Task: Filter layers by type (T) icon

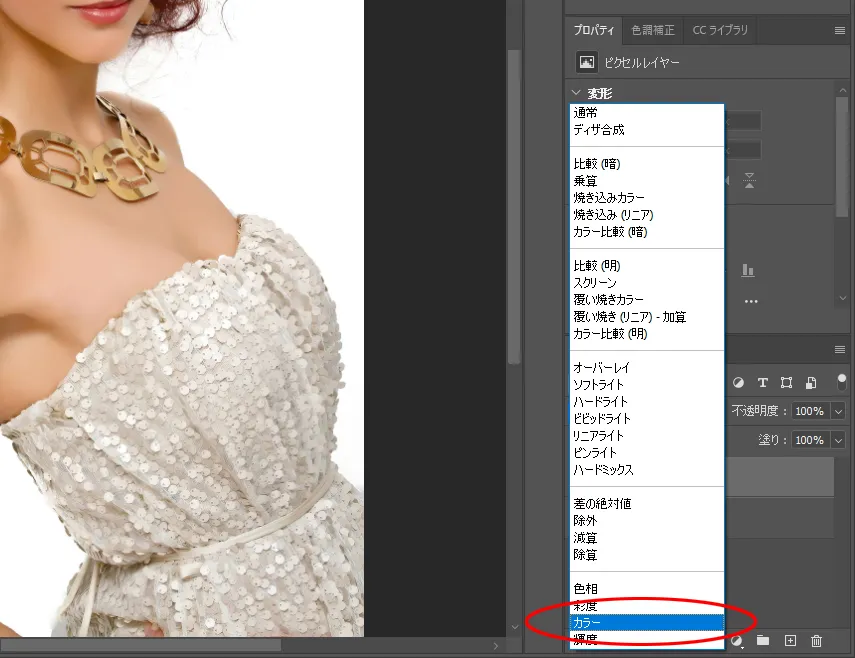Action: coord(763,382)
